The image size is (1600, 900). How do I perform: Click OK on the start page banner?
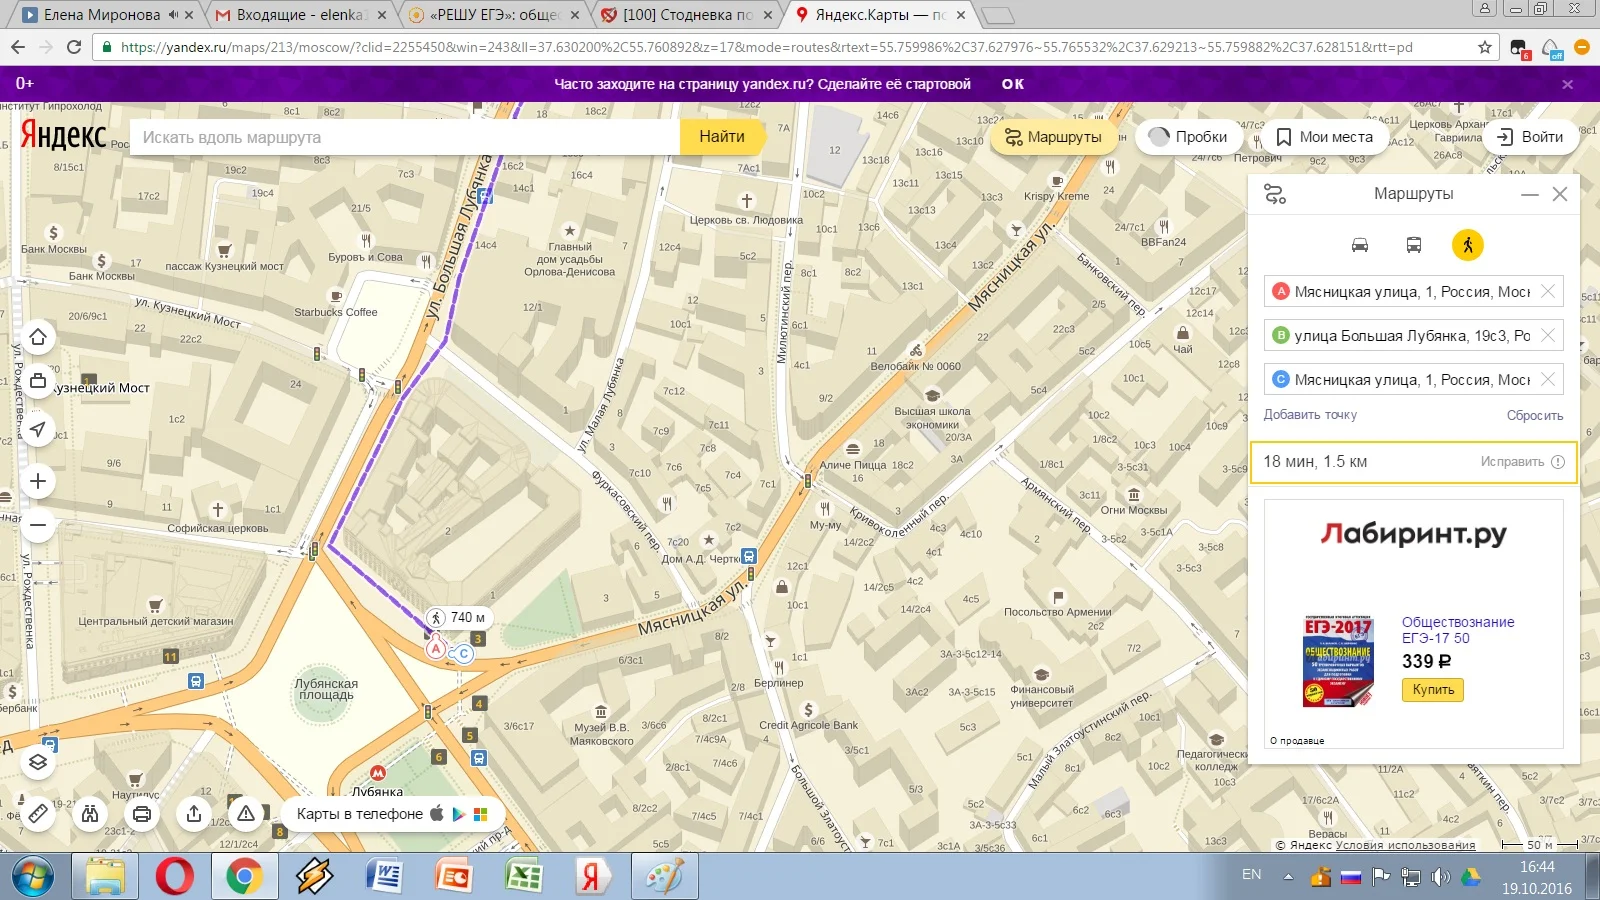coord(1013,84)
